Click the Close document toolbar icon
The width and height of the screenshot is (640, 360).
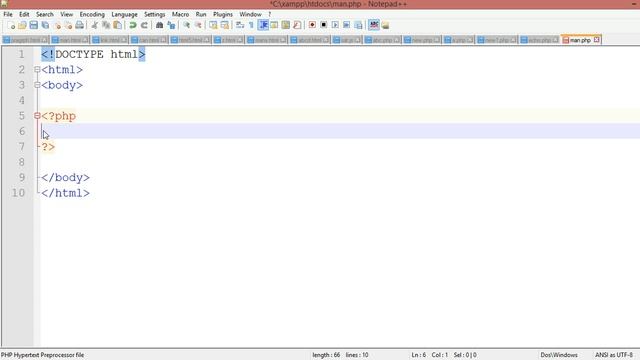[57, 25]
